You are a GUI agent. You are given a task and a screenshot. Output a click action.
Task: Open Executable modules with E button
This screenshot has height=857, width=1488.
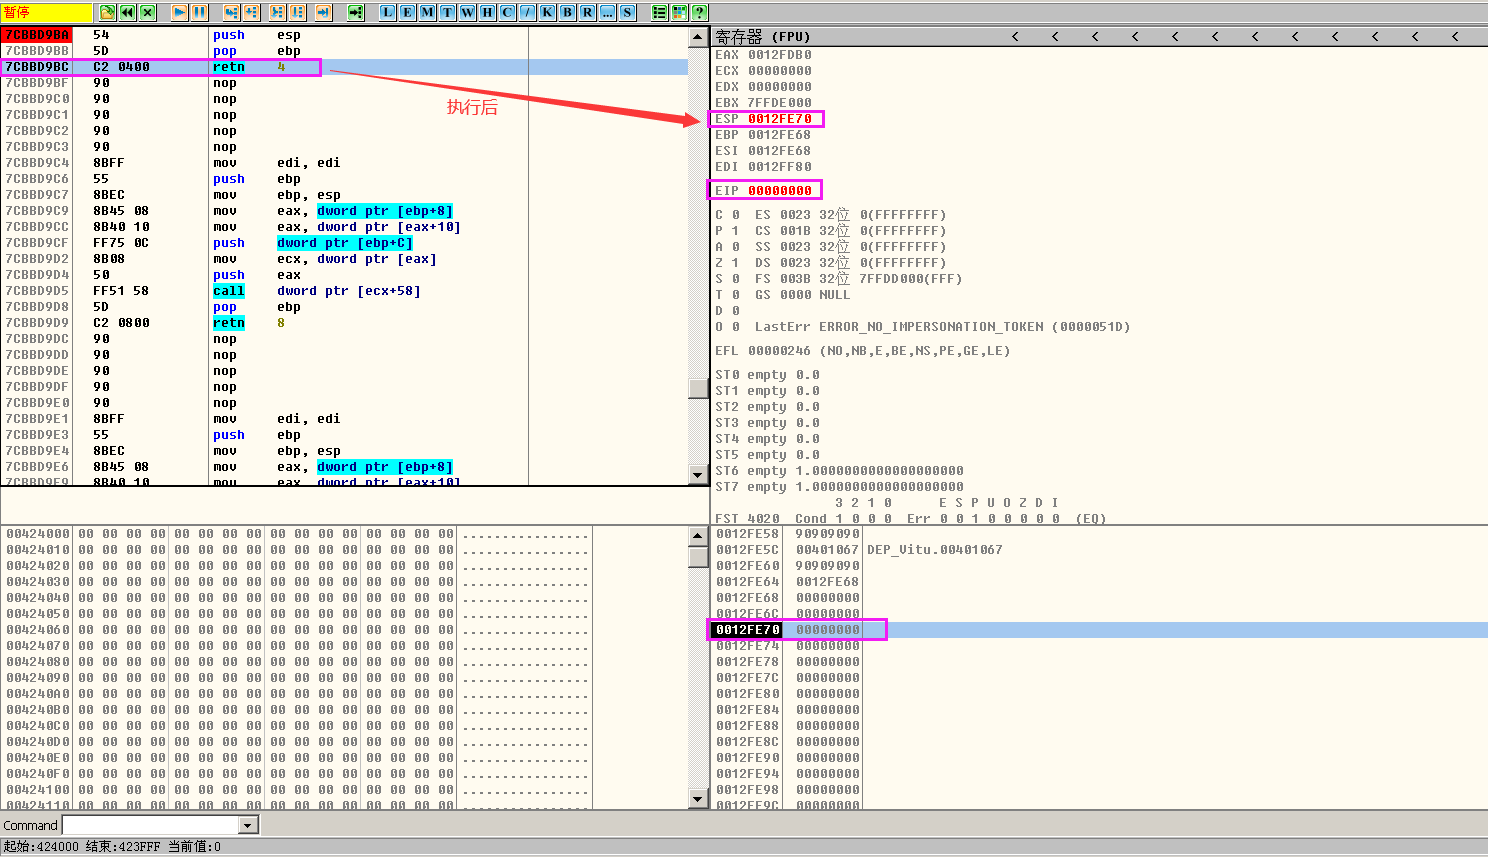coord(407,12)
